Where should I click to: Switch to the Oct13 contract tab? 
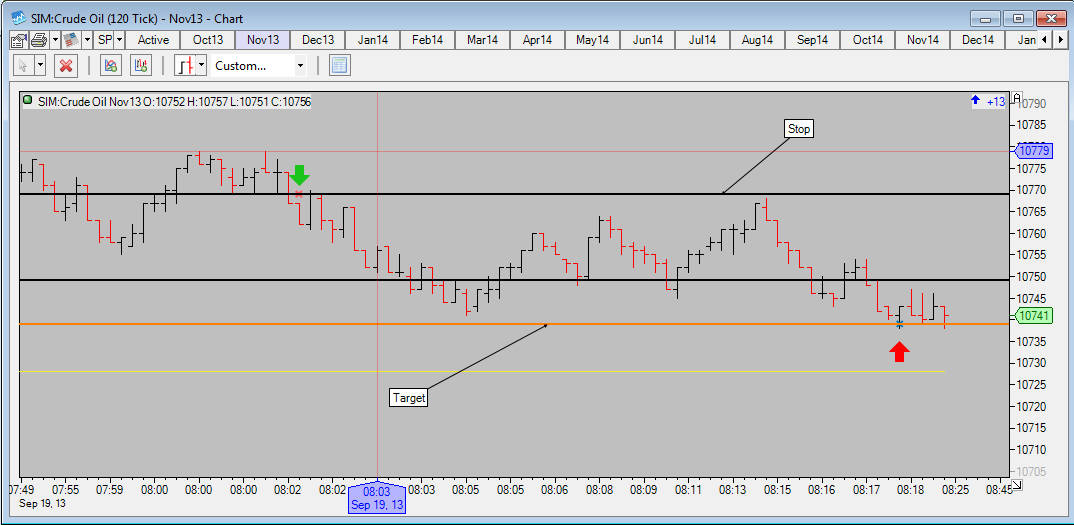pyautogui.click(x=208, y=40)
